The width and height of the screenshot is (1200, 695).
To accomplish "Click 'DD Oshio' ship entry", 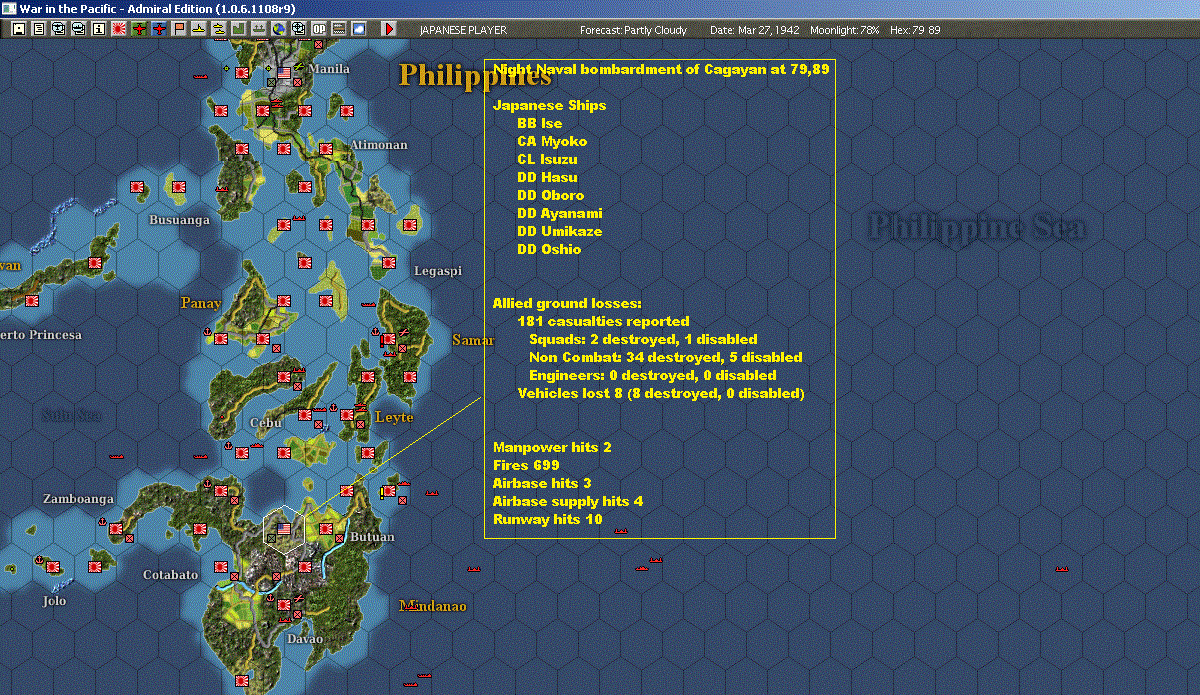I will coord(549,249).
